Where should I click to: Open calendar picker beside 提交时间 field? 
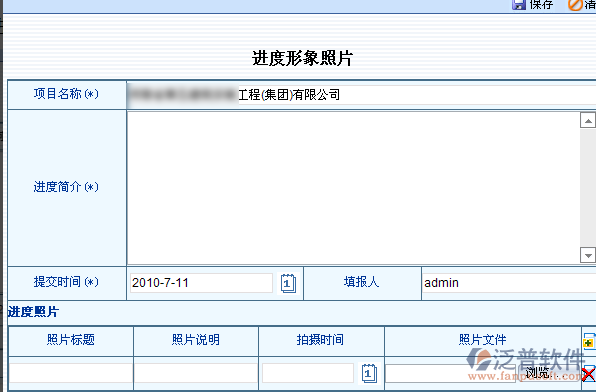288,283
